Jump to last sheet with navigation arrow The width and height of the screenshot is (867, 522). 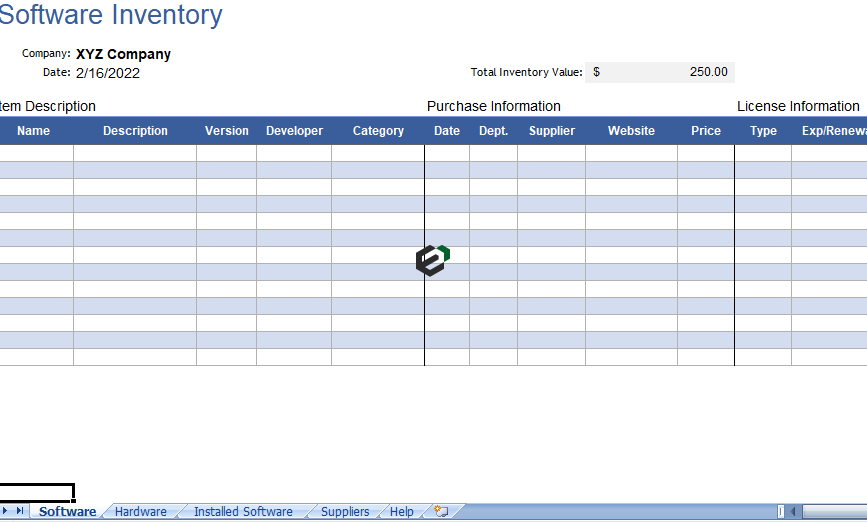20,511
